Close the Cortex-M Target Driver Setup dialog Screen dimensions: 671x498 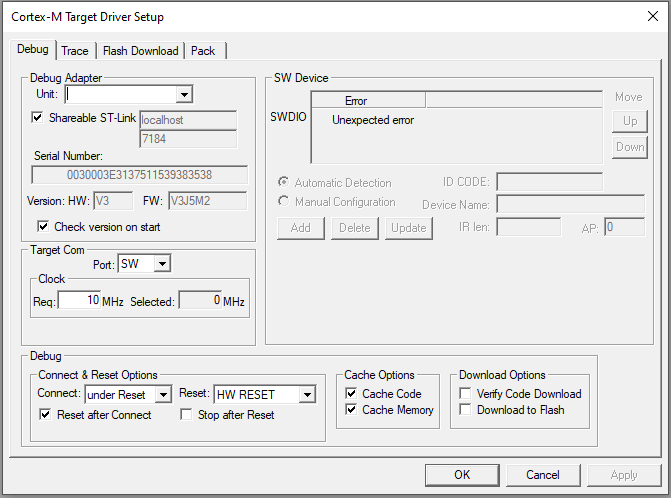pos(653,17)
